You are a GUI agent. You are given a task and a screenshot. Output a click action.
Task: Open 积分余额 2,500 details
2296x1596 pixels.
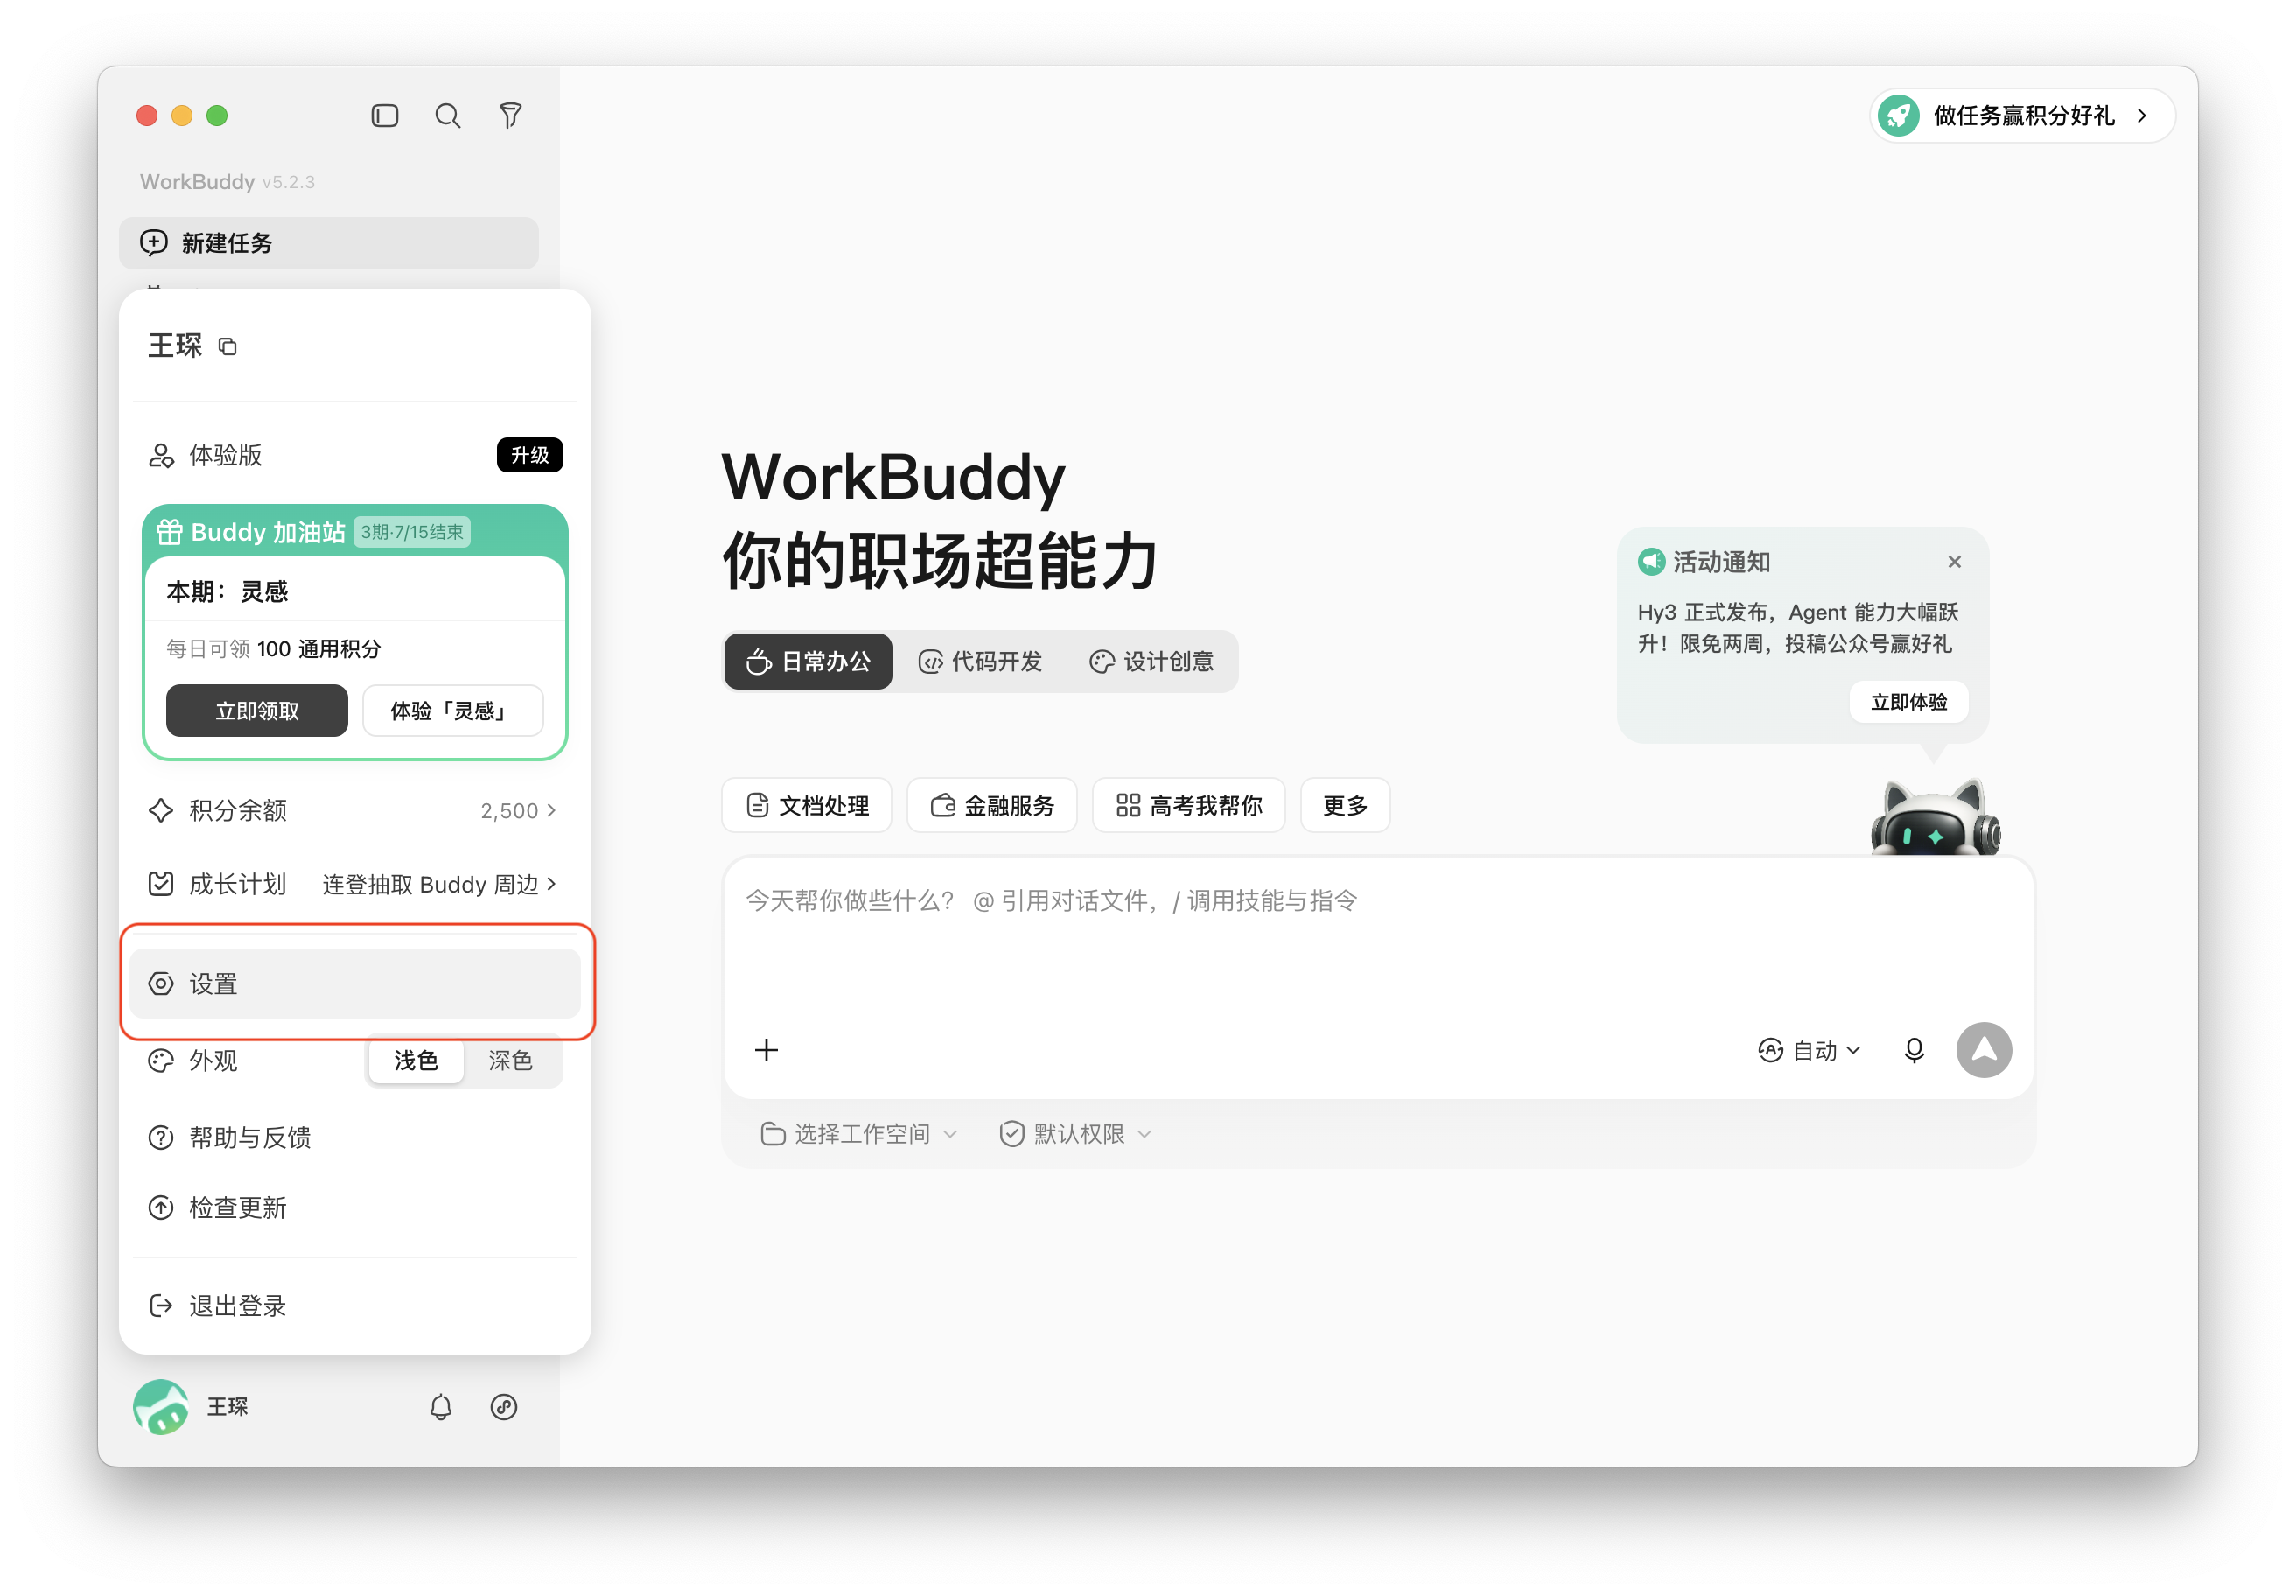(x=355, y=810)
